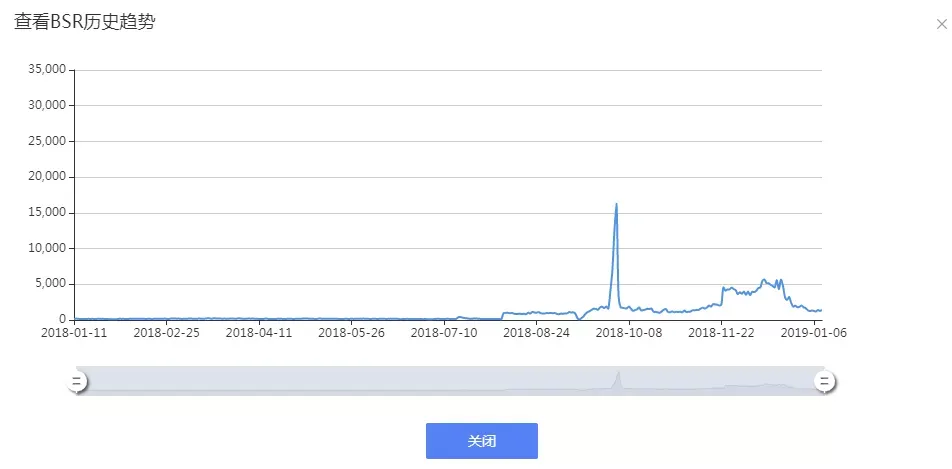The width and height of the screenshot is (952, 469).
Task: Click the 2019-01-06 x-axis label
Action: (814, 335)
